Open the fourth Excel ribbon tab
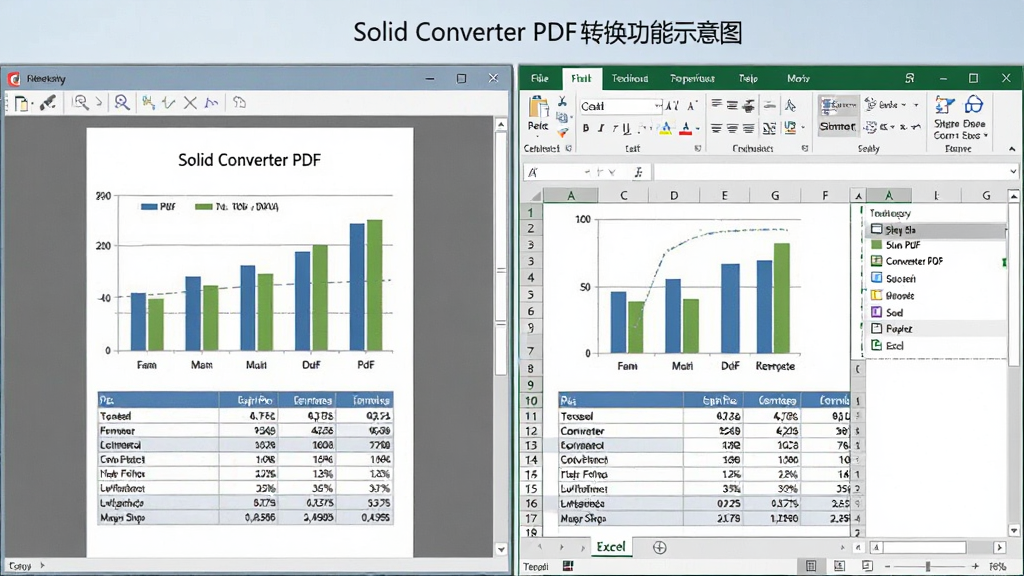1024x576 pixels. [x=692, y=78]
